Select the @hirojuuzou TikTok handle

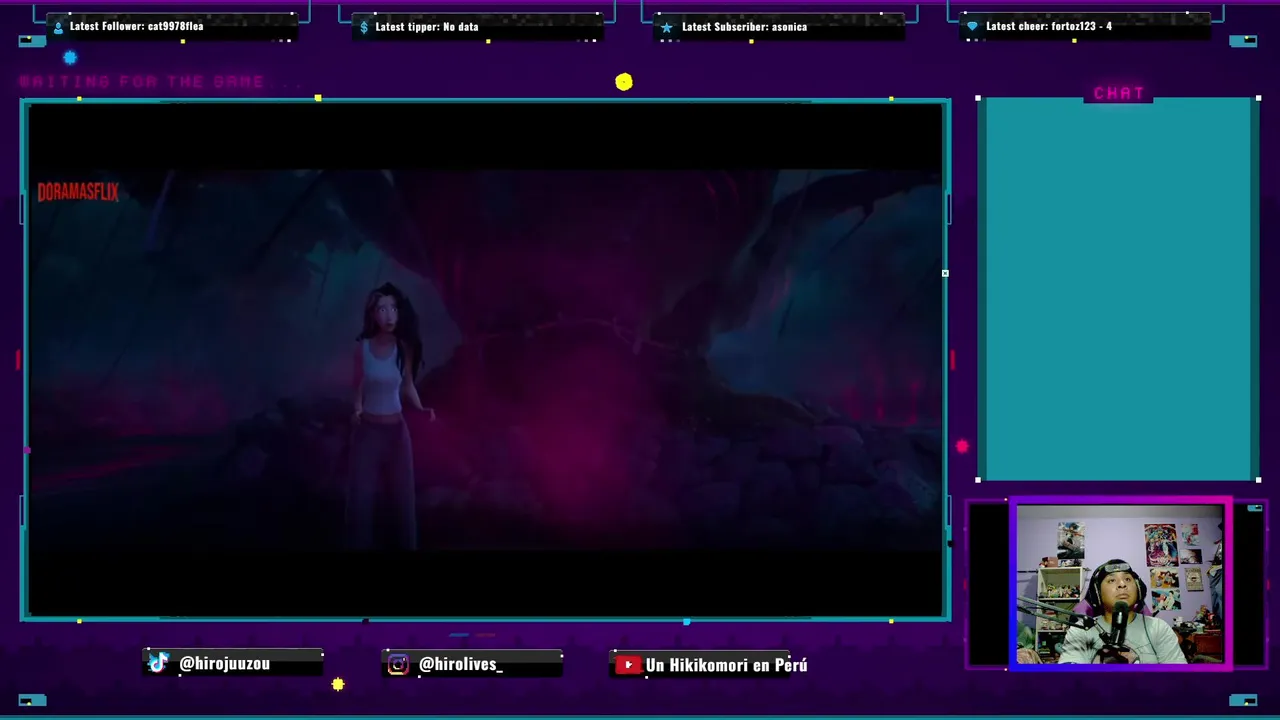point(224,663)
